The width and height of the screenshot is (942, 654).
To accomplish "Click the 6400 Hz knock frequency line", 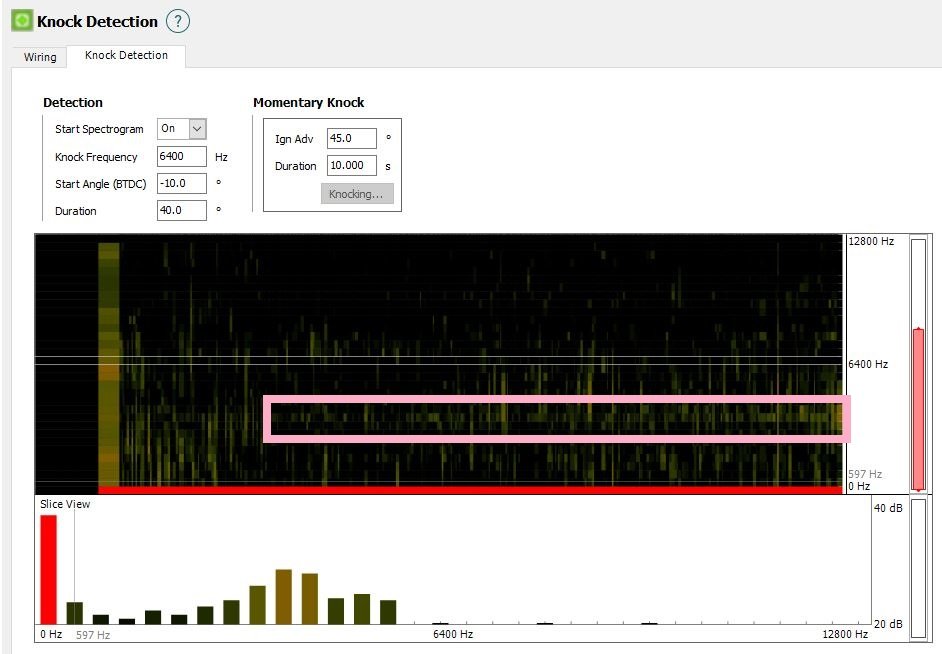I will pyautogui.click(x=440, y=361).
